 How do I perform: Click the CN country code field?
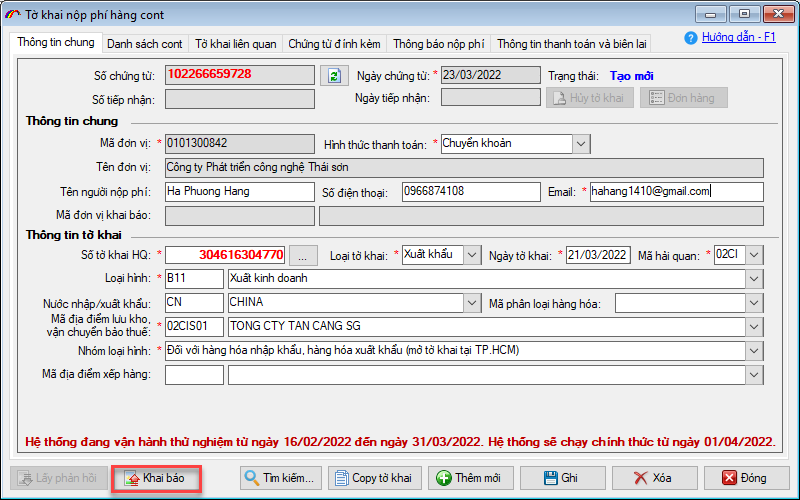(x=194, y=303)
